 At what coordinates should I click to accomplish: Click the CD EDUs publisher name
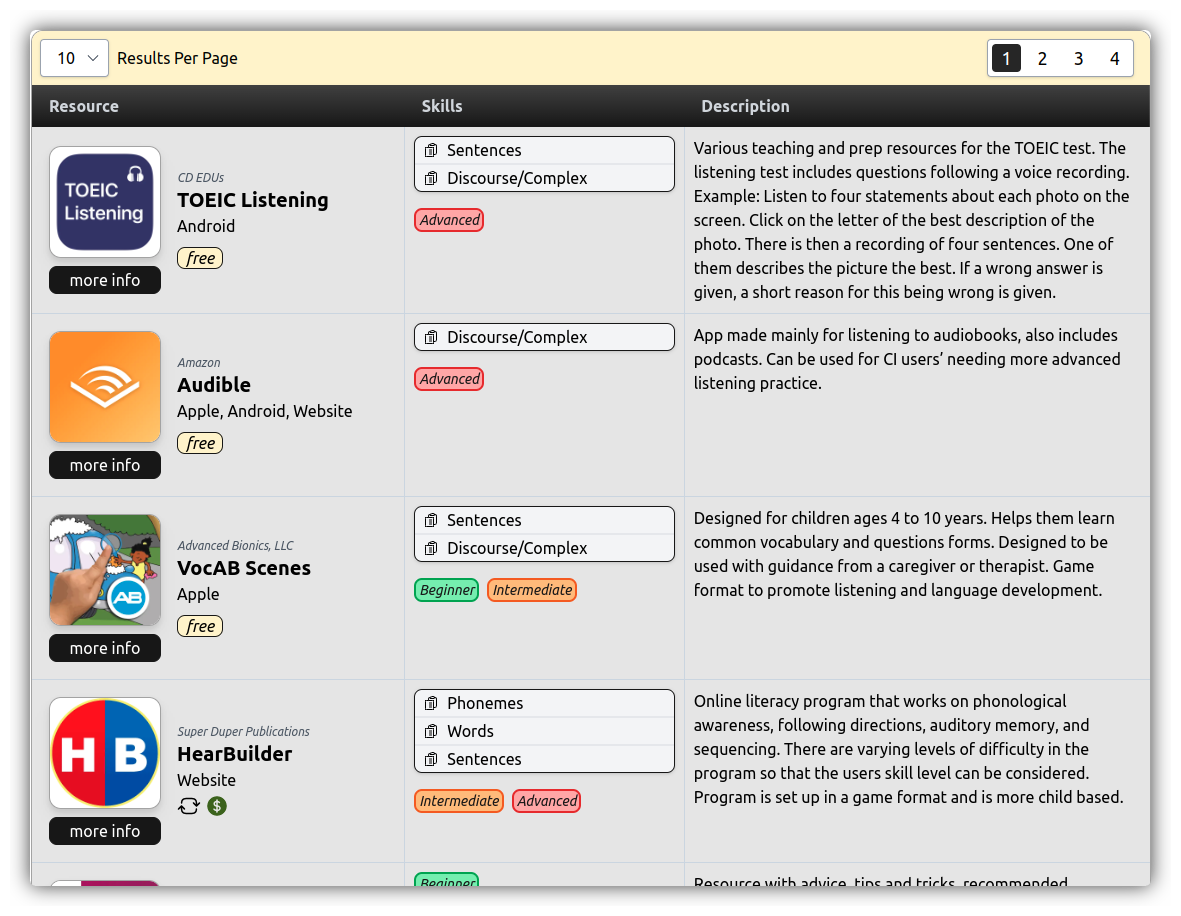200,178
